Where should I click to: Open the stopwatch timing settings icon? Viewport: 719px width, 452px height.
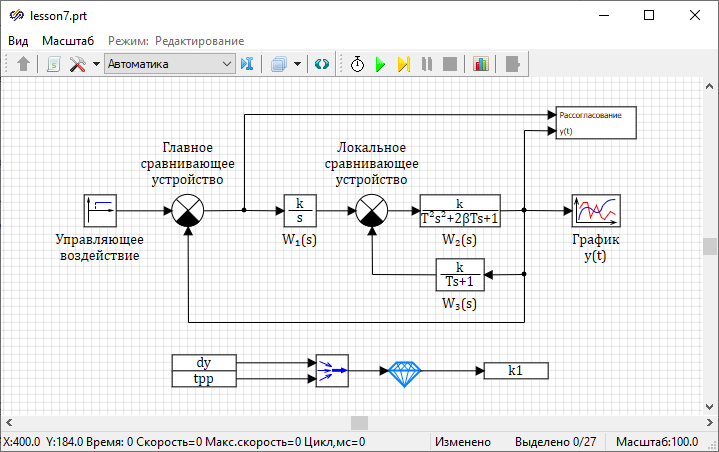pyautogui.click(x=357, y=64)
